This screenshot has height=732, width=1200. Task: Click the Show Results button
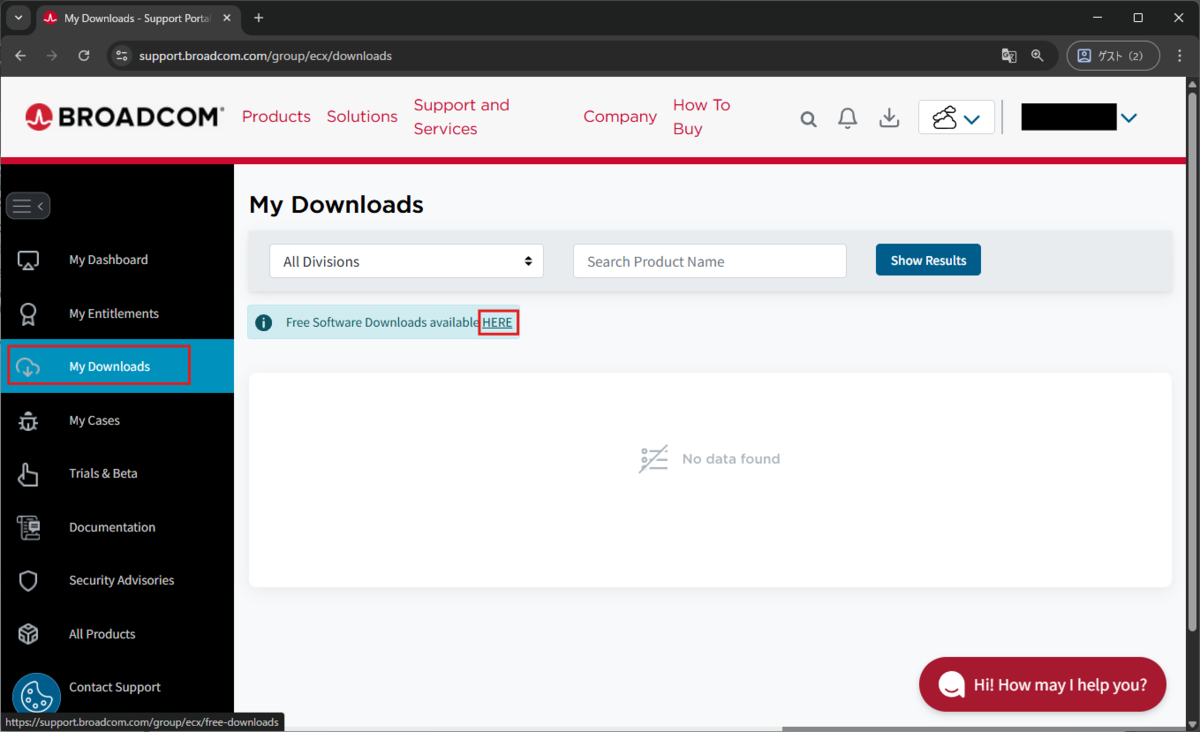click(928, 260)
